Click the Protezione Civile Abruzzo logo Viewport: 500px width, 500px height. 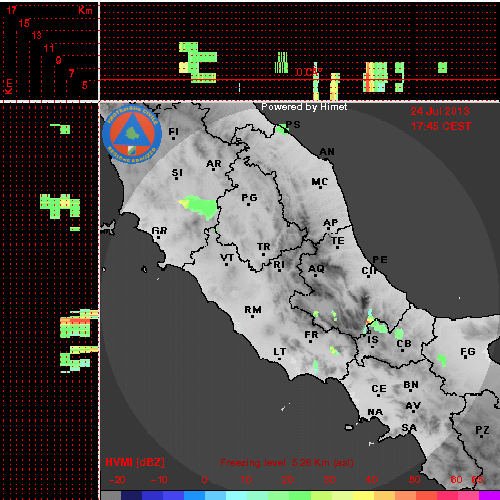click(x=132, y=134)
